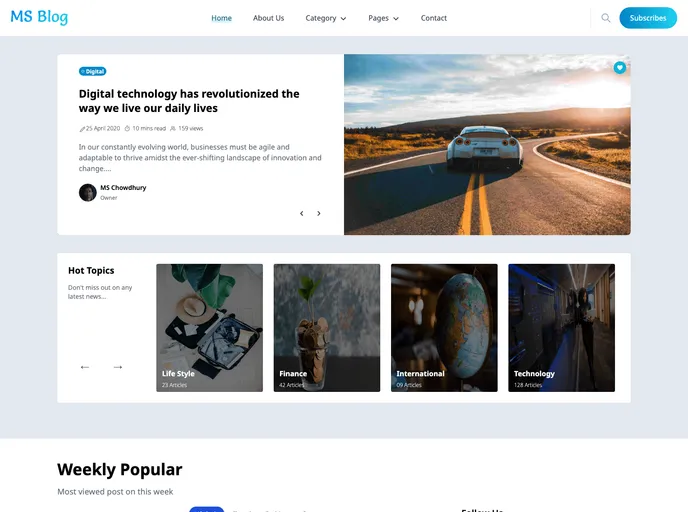This screenshot has width=688, height=512.
Task: Select the Digital category tag badge
Action: click(93, 71)
